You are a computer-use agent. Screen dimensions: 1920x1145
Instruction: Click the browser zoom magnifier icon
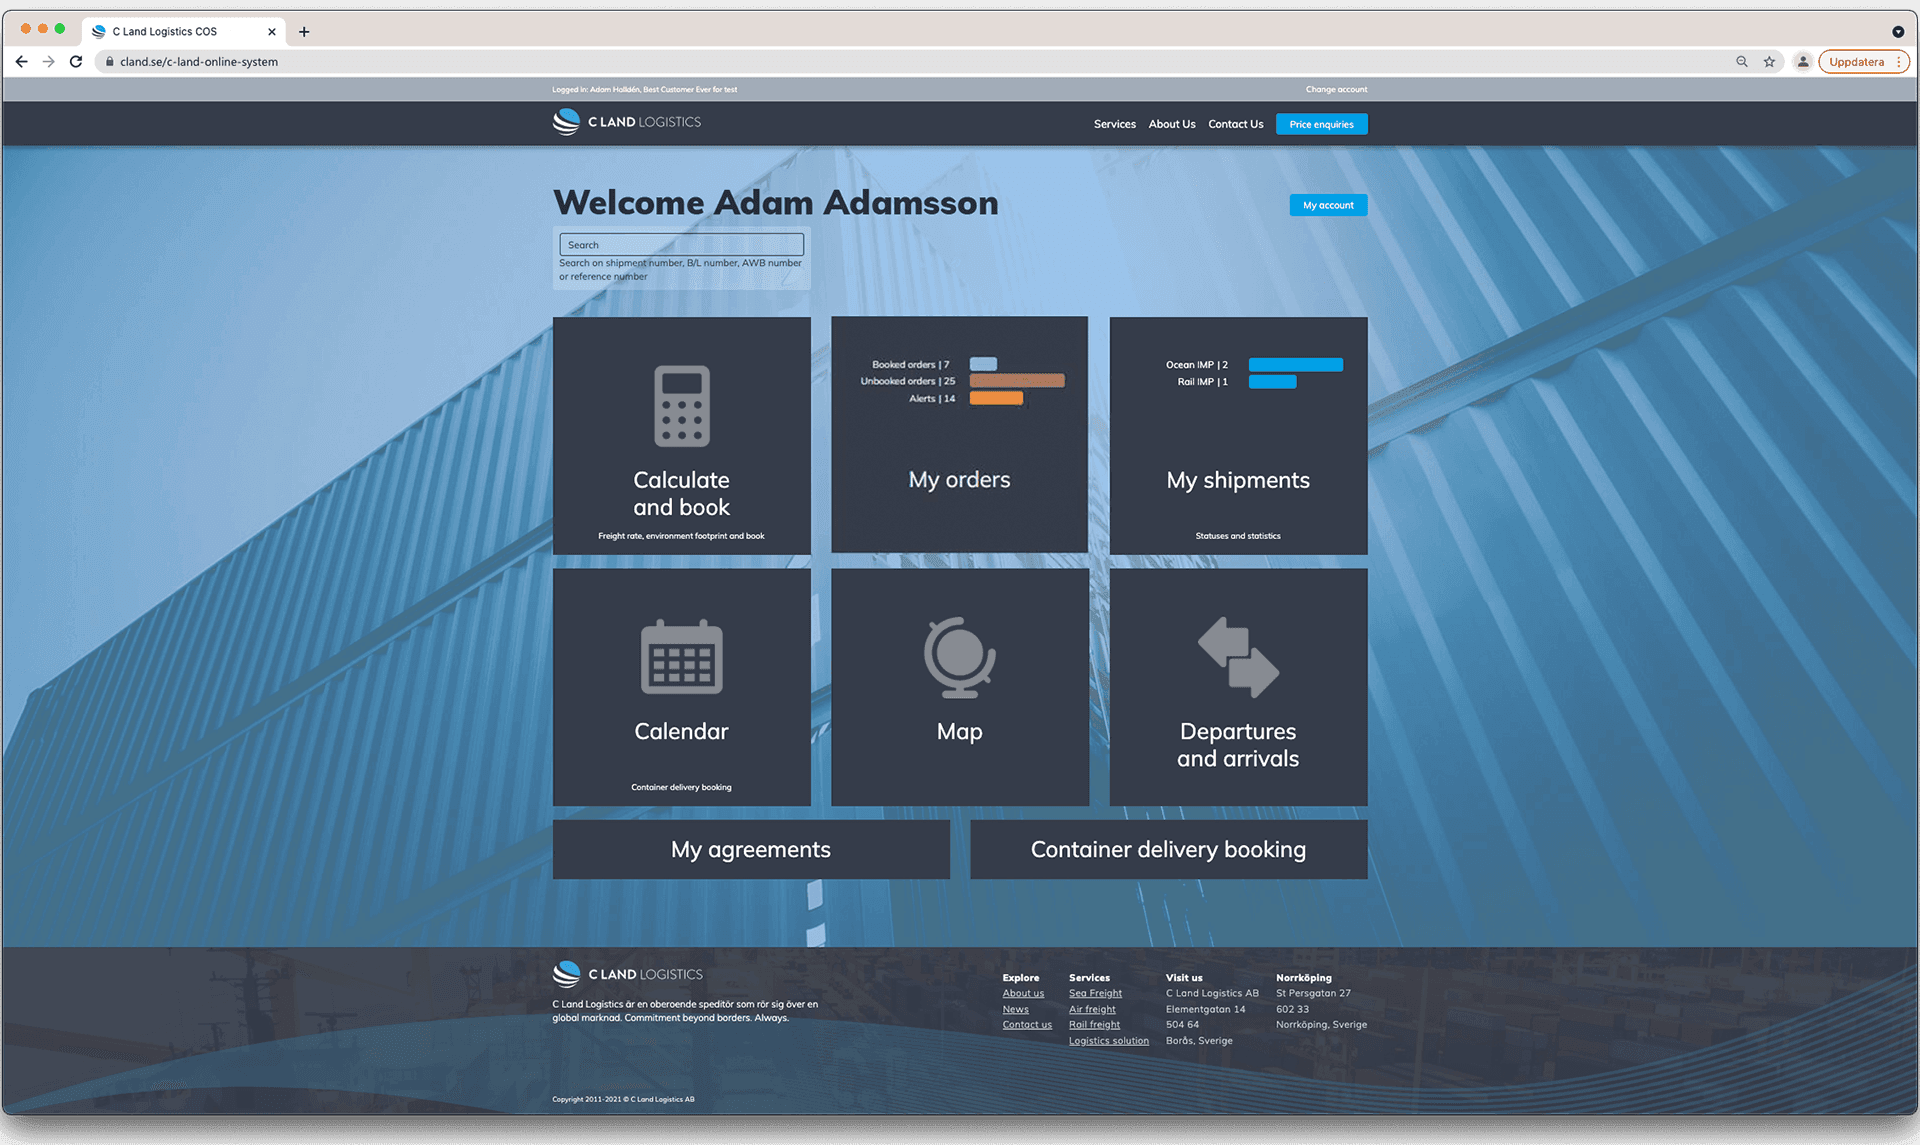(1742, 61)
